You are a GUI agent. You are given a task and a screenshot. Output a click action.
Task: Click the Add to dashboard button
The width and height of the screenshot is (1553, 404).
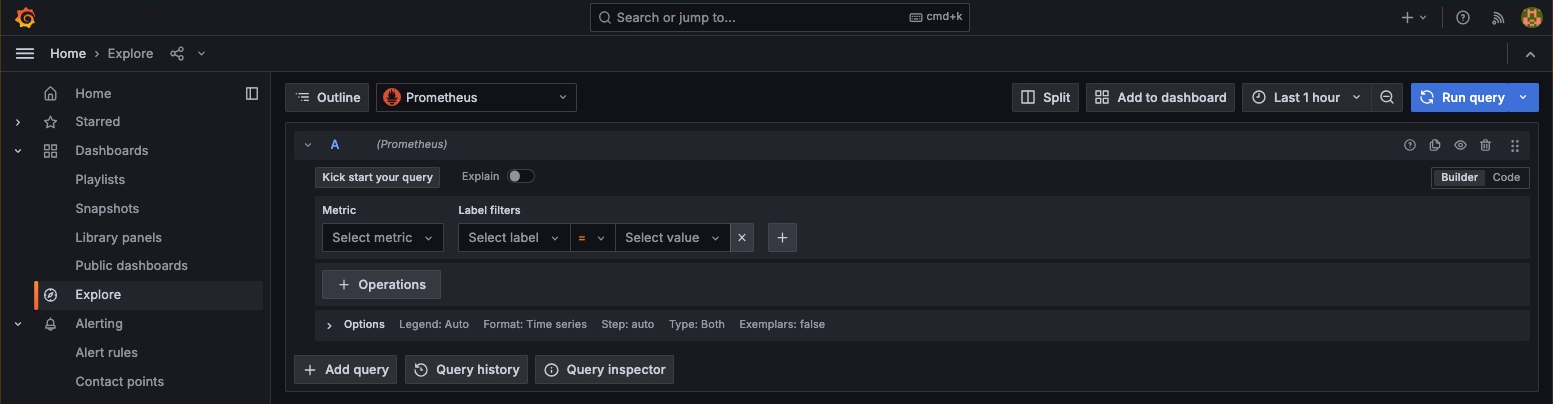click(1160, 97)
